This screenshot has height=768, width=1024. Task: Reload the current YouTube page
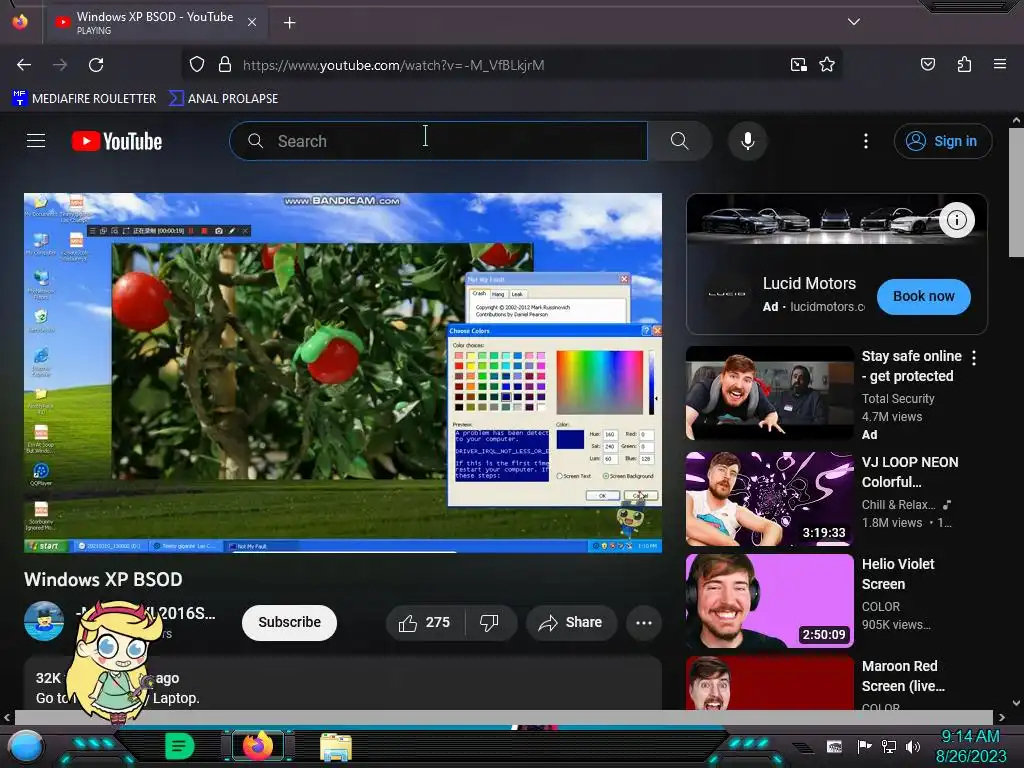tap(96, 65)
